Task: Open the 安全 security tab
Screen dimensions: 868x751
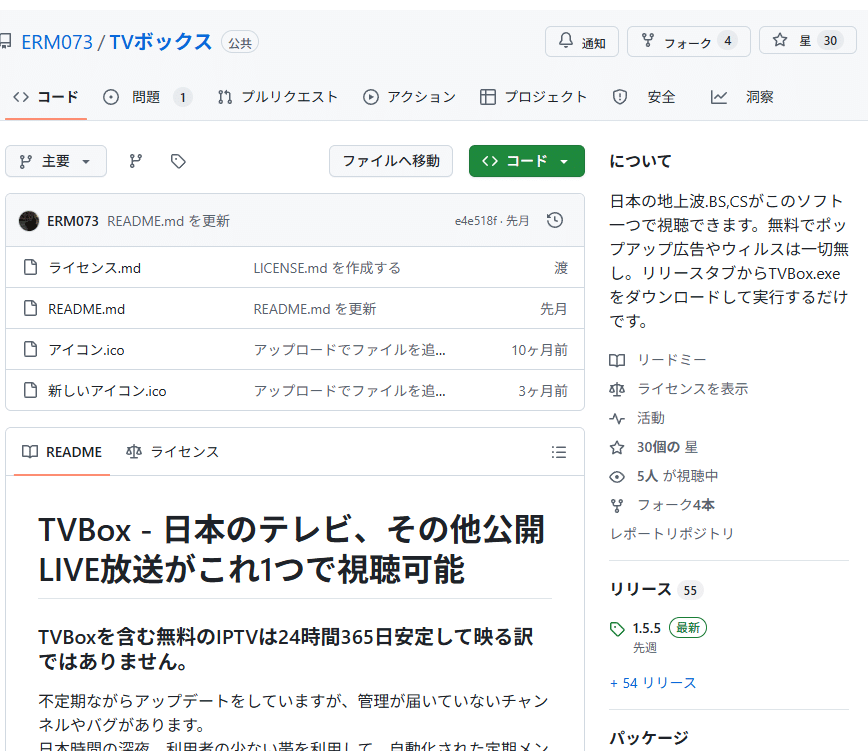Action: [644, 97]
